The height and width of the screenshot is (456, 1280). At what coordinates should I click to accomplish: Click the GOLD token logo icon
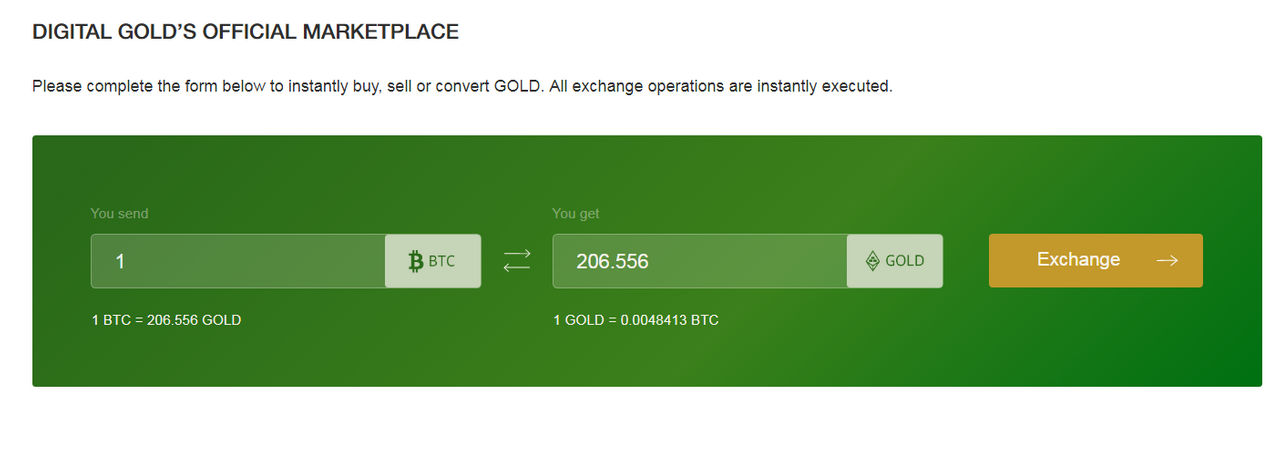tap(872, 261)
